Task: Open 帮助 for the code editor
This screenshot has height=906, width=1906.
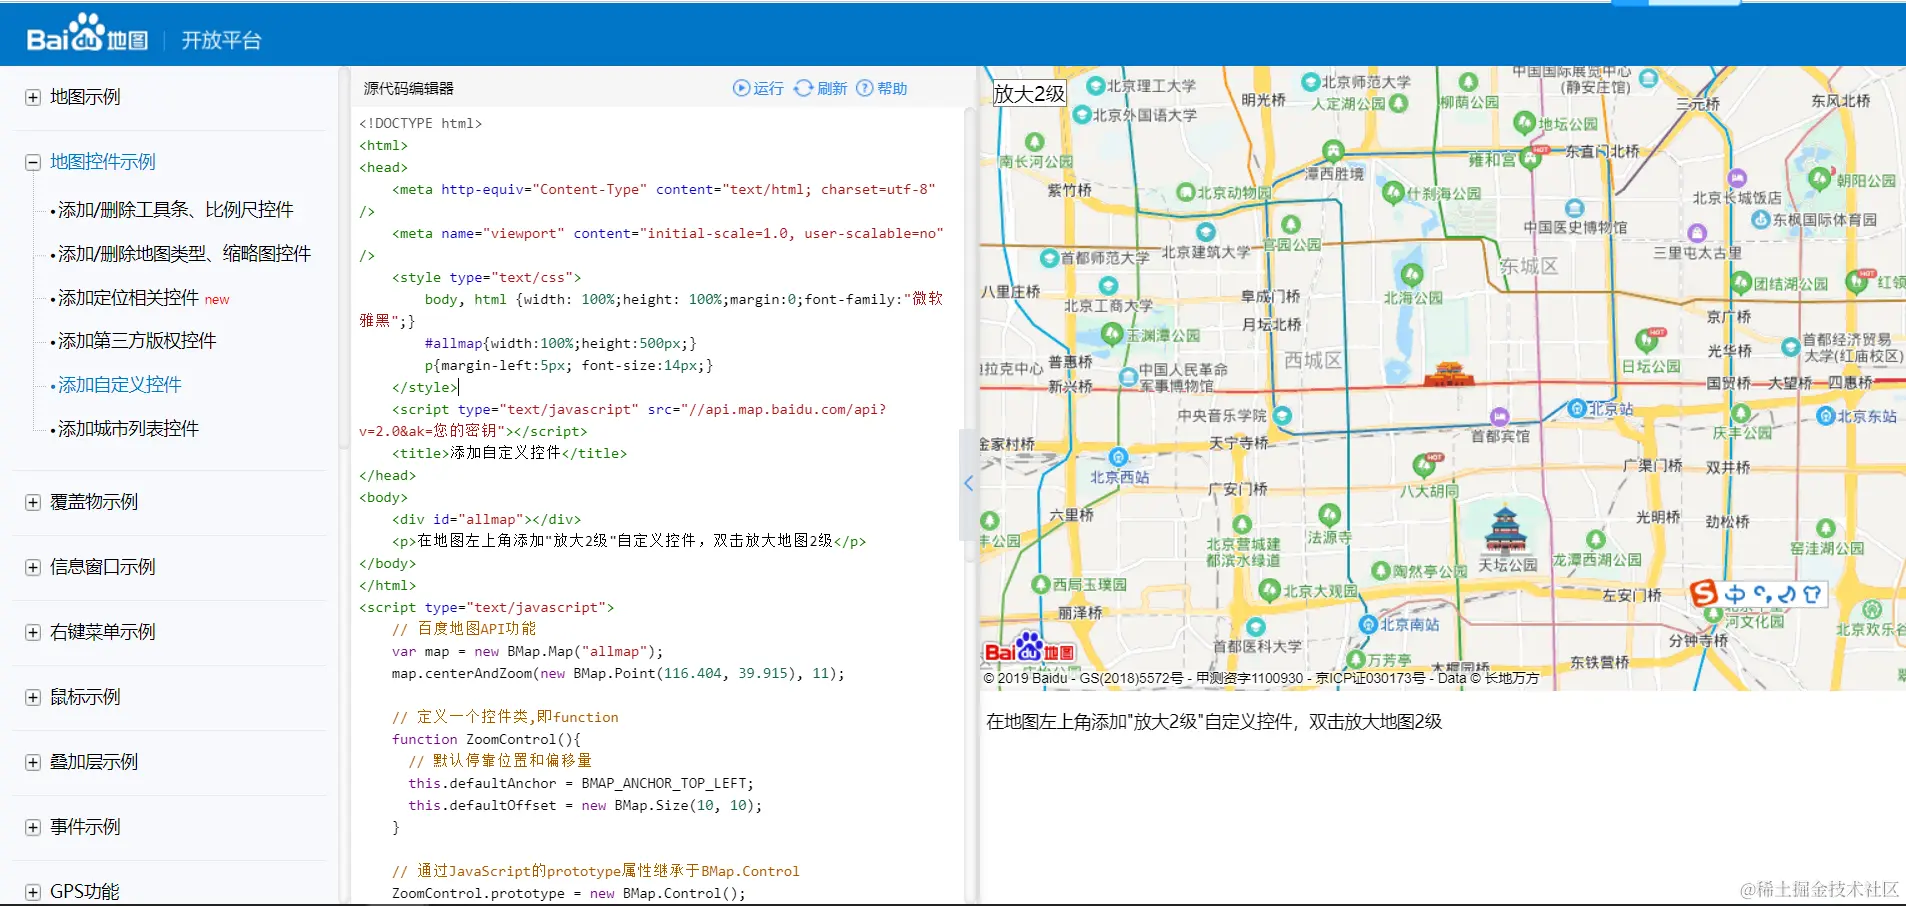Action: [x=882, y=88]
